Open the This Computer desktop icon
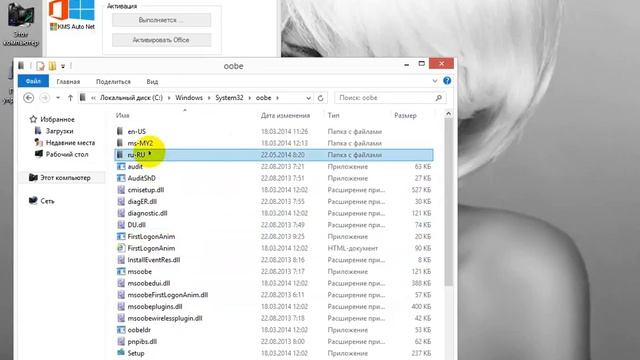640x360 pixels. [x=20, y=23]
